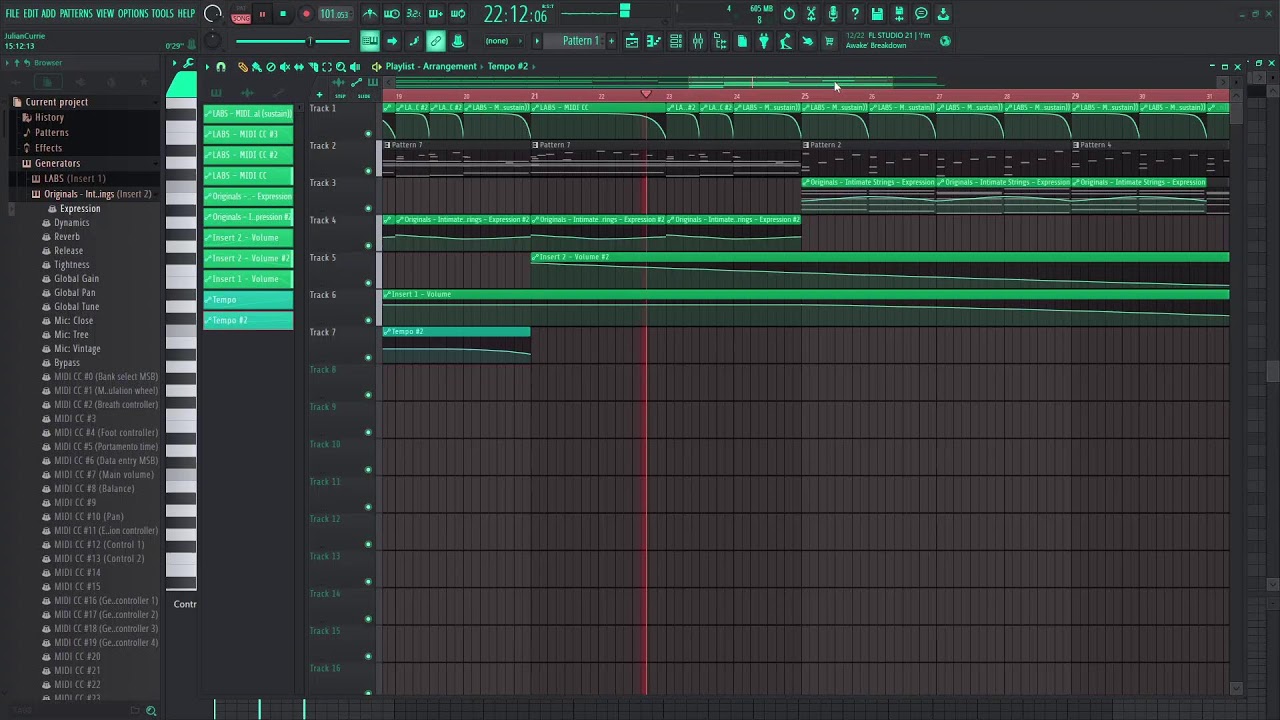Select the playlist Delete tool

pos(270,67)
